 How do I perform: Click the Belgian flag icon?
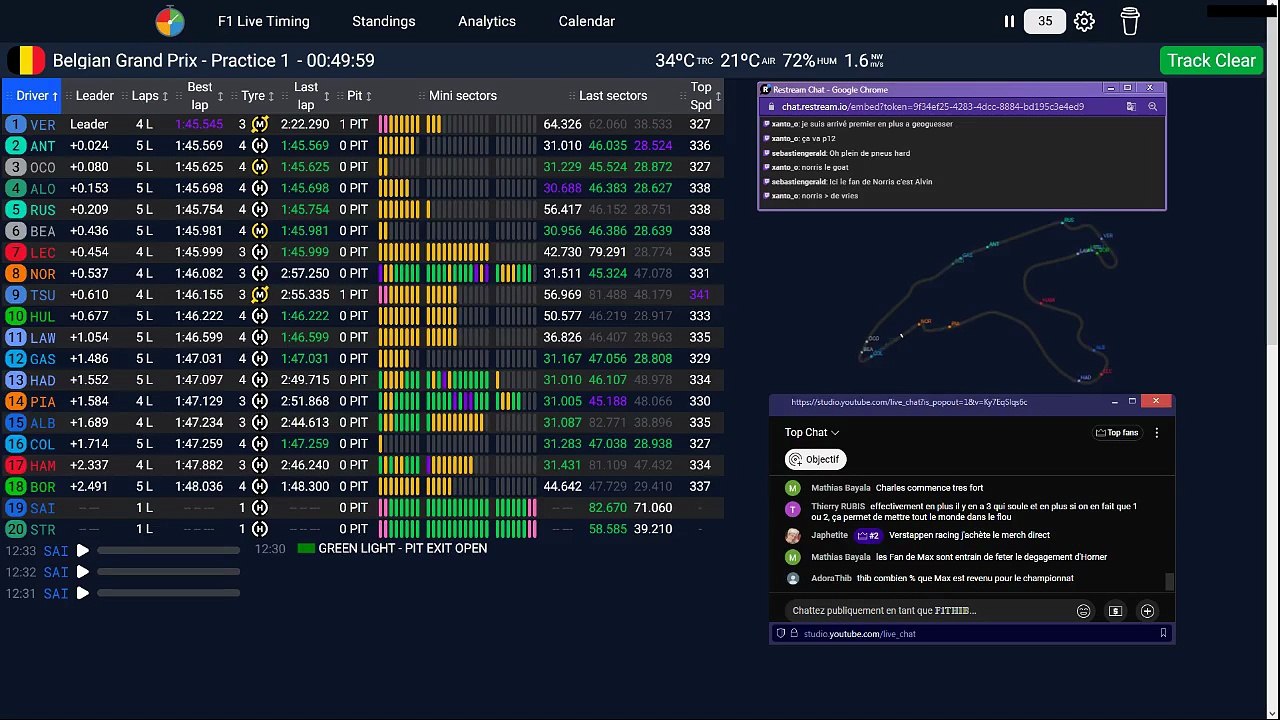[26, 60]
